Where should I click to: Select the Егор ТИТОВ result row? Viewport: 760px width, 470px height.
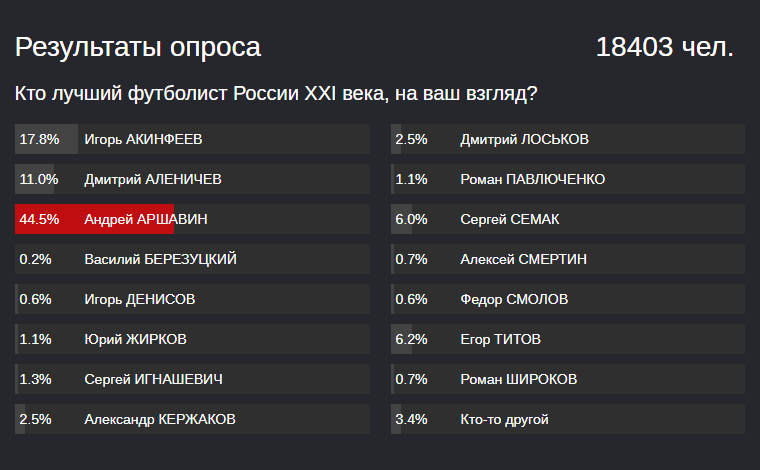(568, 339)
